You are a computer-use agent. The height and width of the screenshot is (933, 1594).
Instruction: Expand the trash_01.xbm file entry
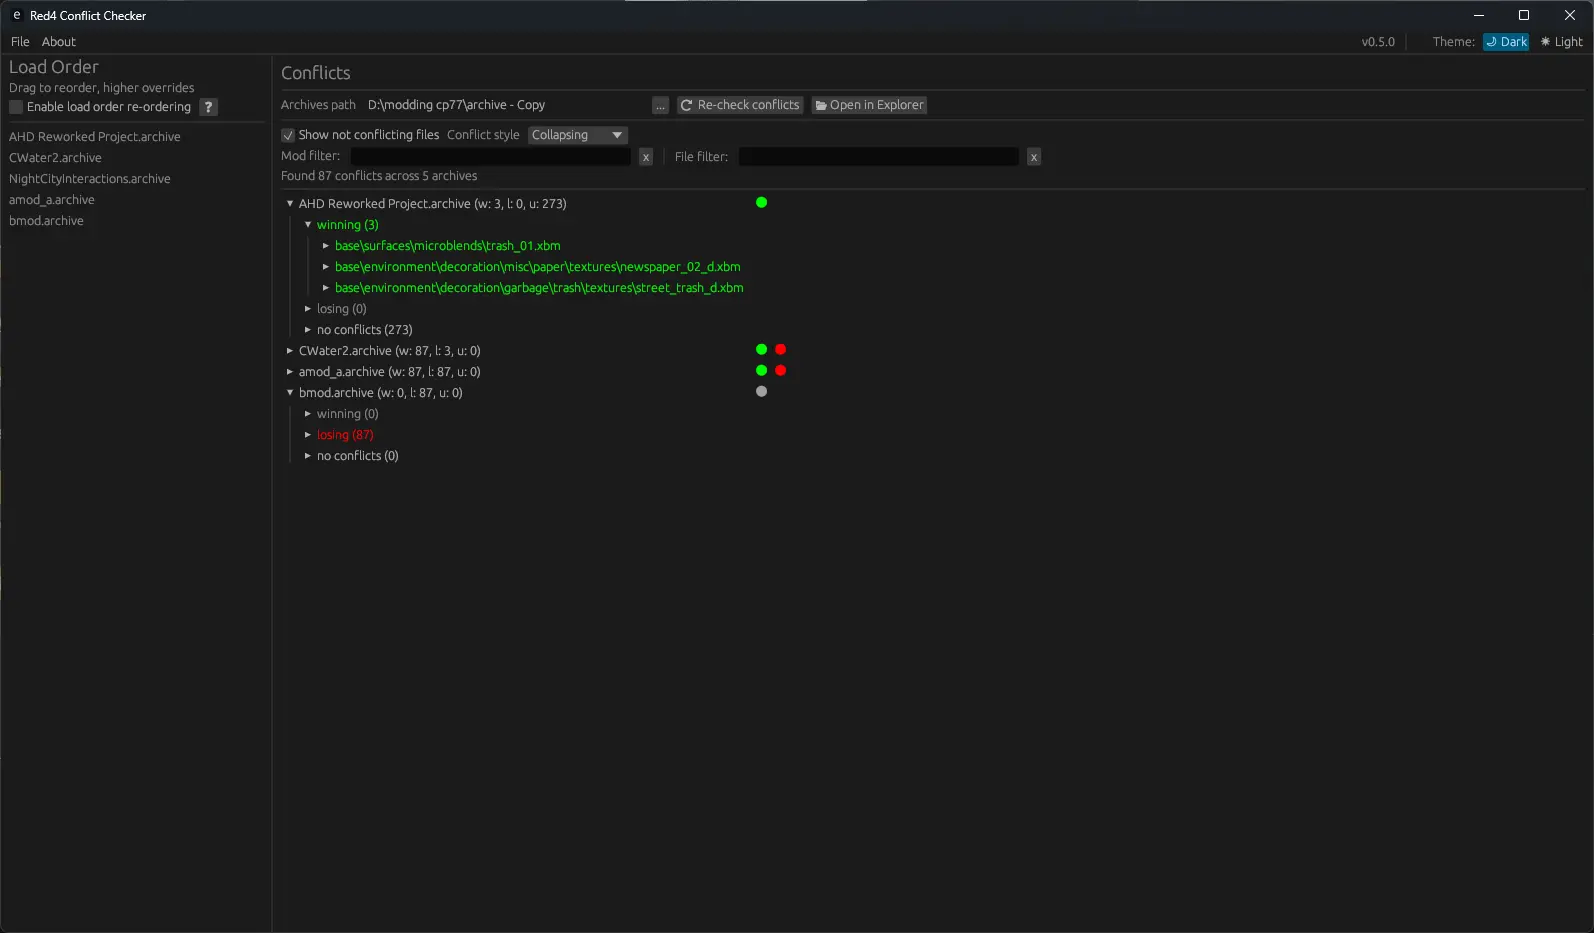pyautogui.click(x=326, y=245)
